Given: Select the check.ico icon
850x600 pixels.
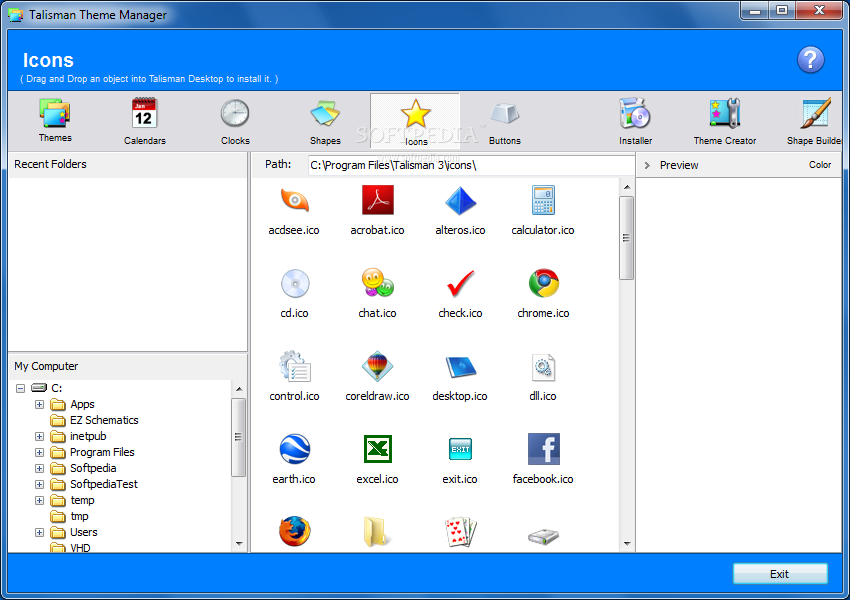Looking at the screenshot, I should (460, 293).
